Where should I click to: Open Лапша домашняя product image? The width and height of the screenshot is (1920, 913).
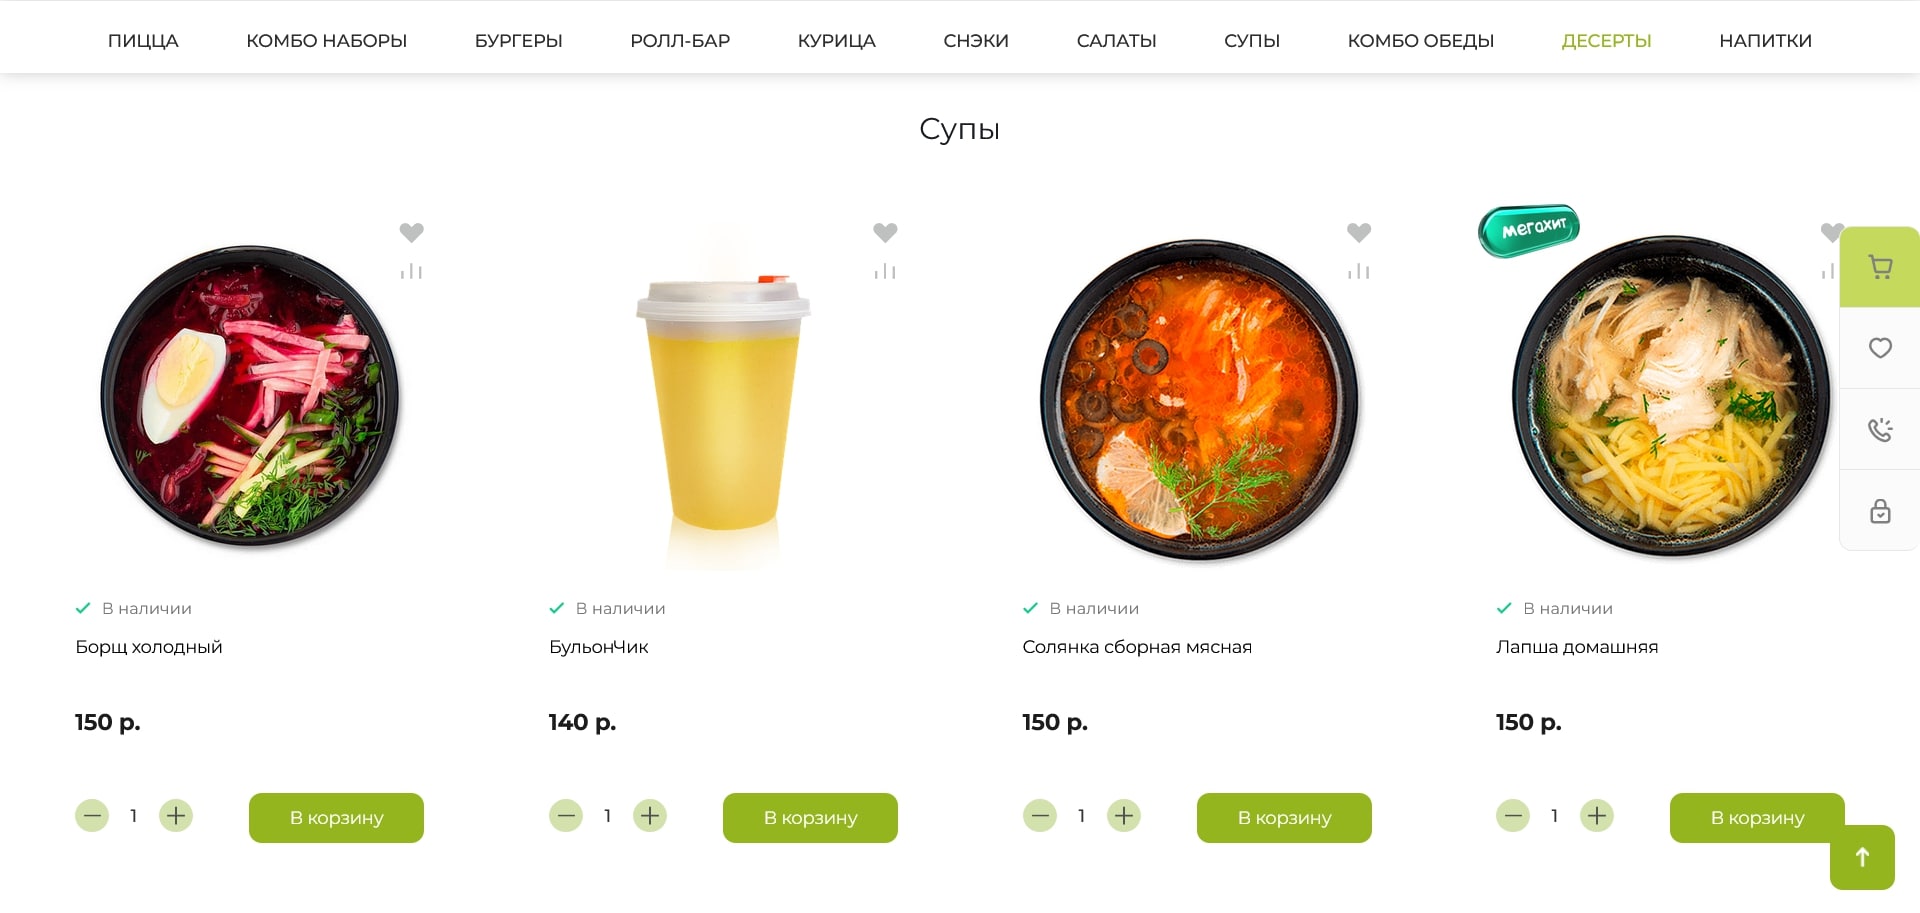point(1670,396)
